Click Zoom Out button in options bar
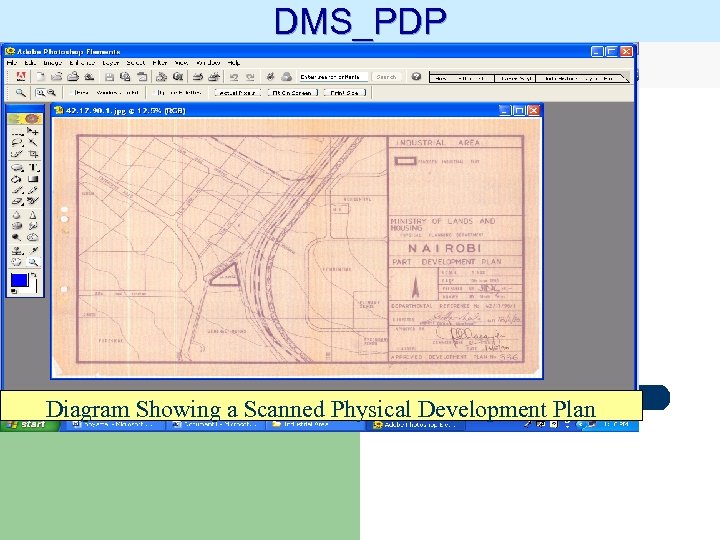Viewport: 720px width, 540px height. tap(51, 93)
